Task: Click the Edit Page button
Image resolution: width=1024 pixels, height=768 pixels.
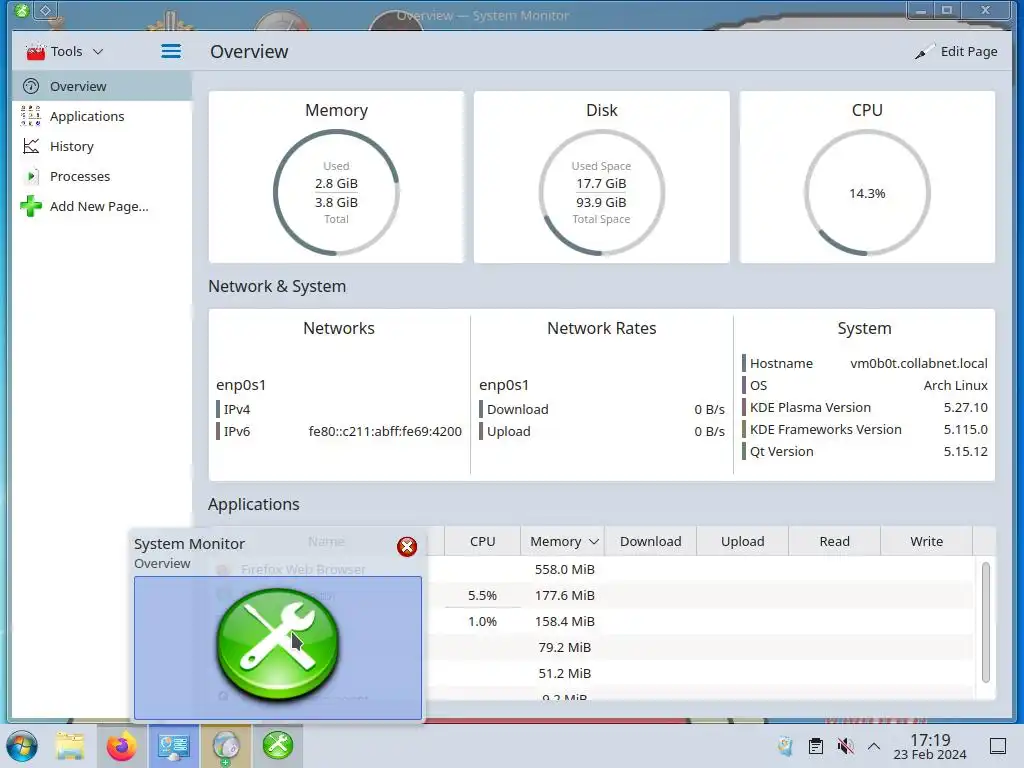Action: [956, 51]
